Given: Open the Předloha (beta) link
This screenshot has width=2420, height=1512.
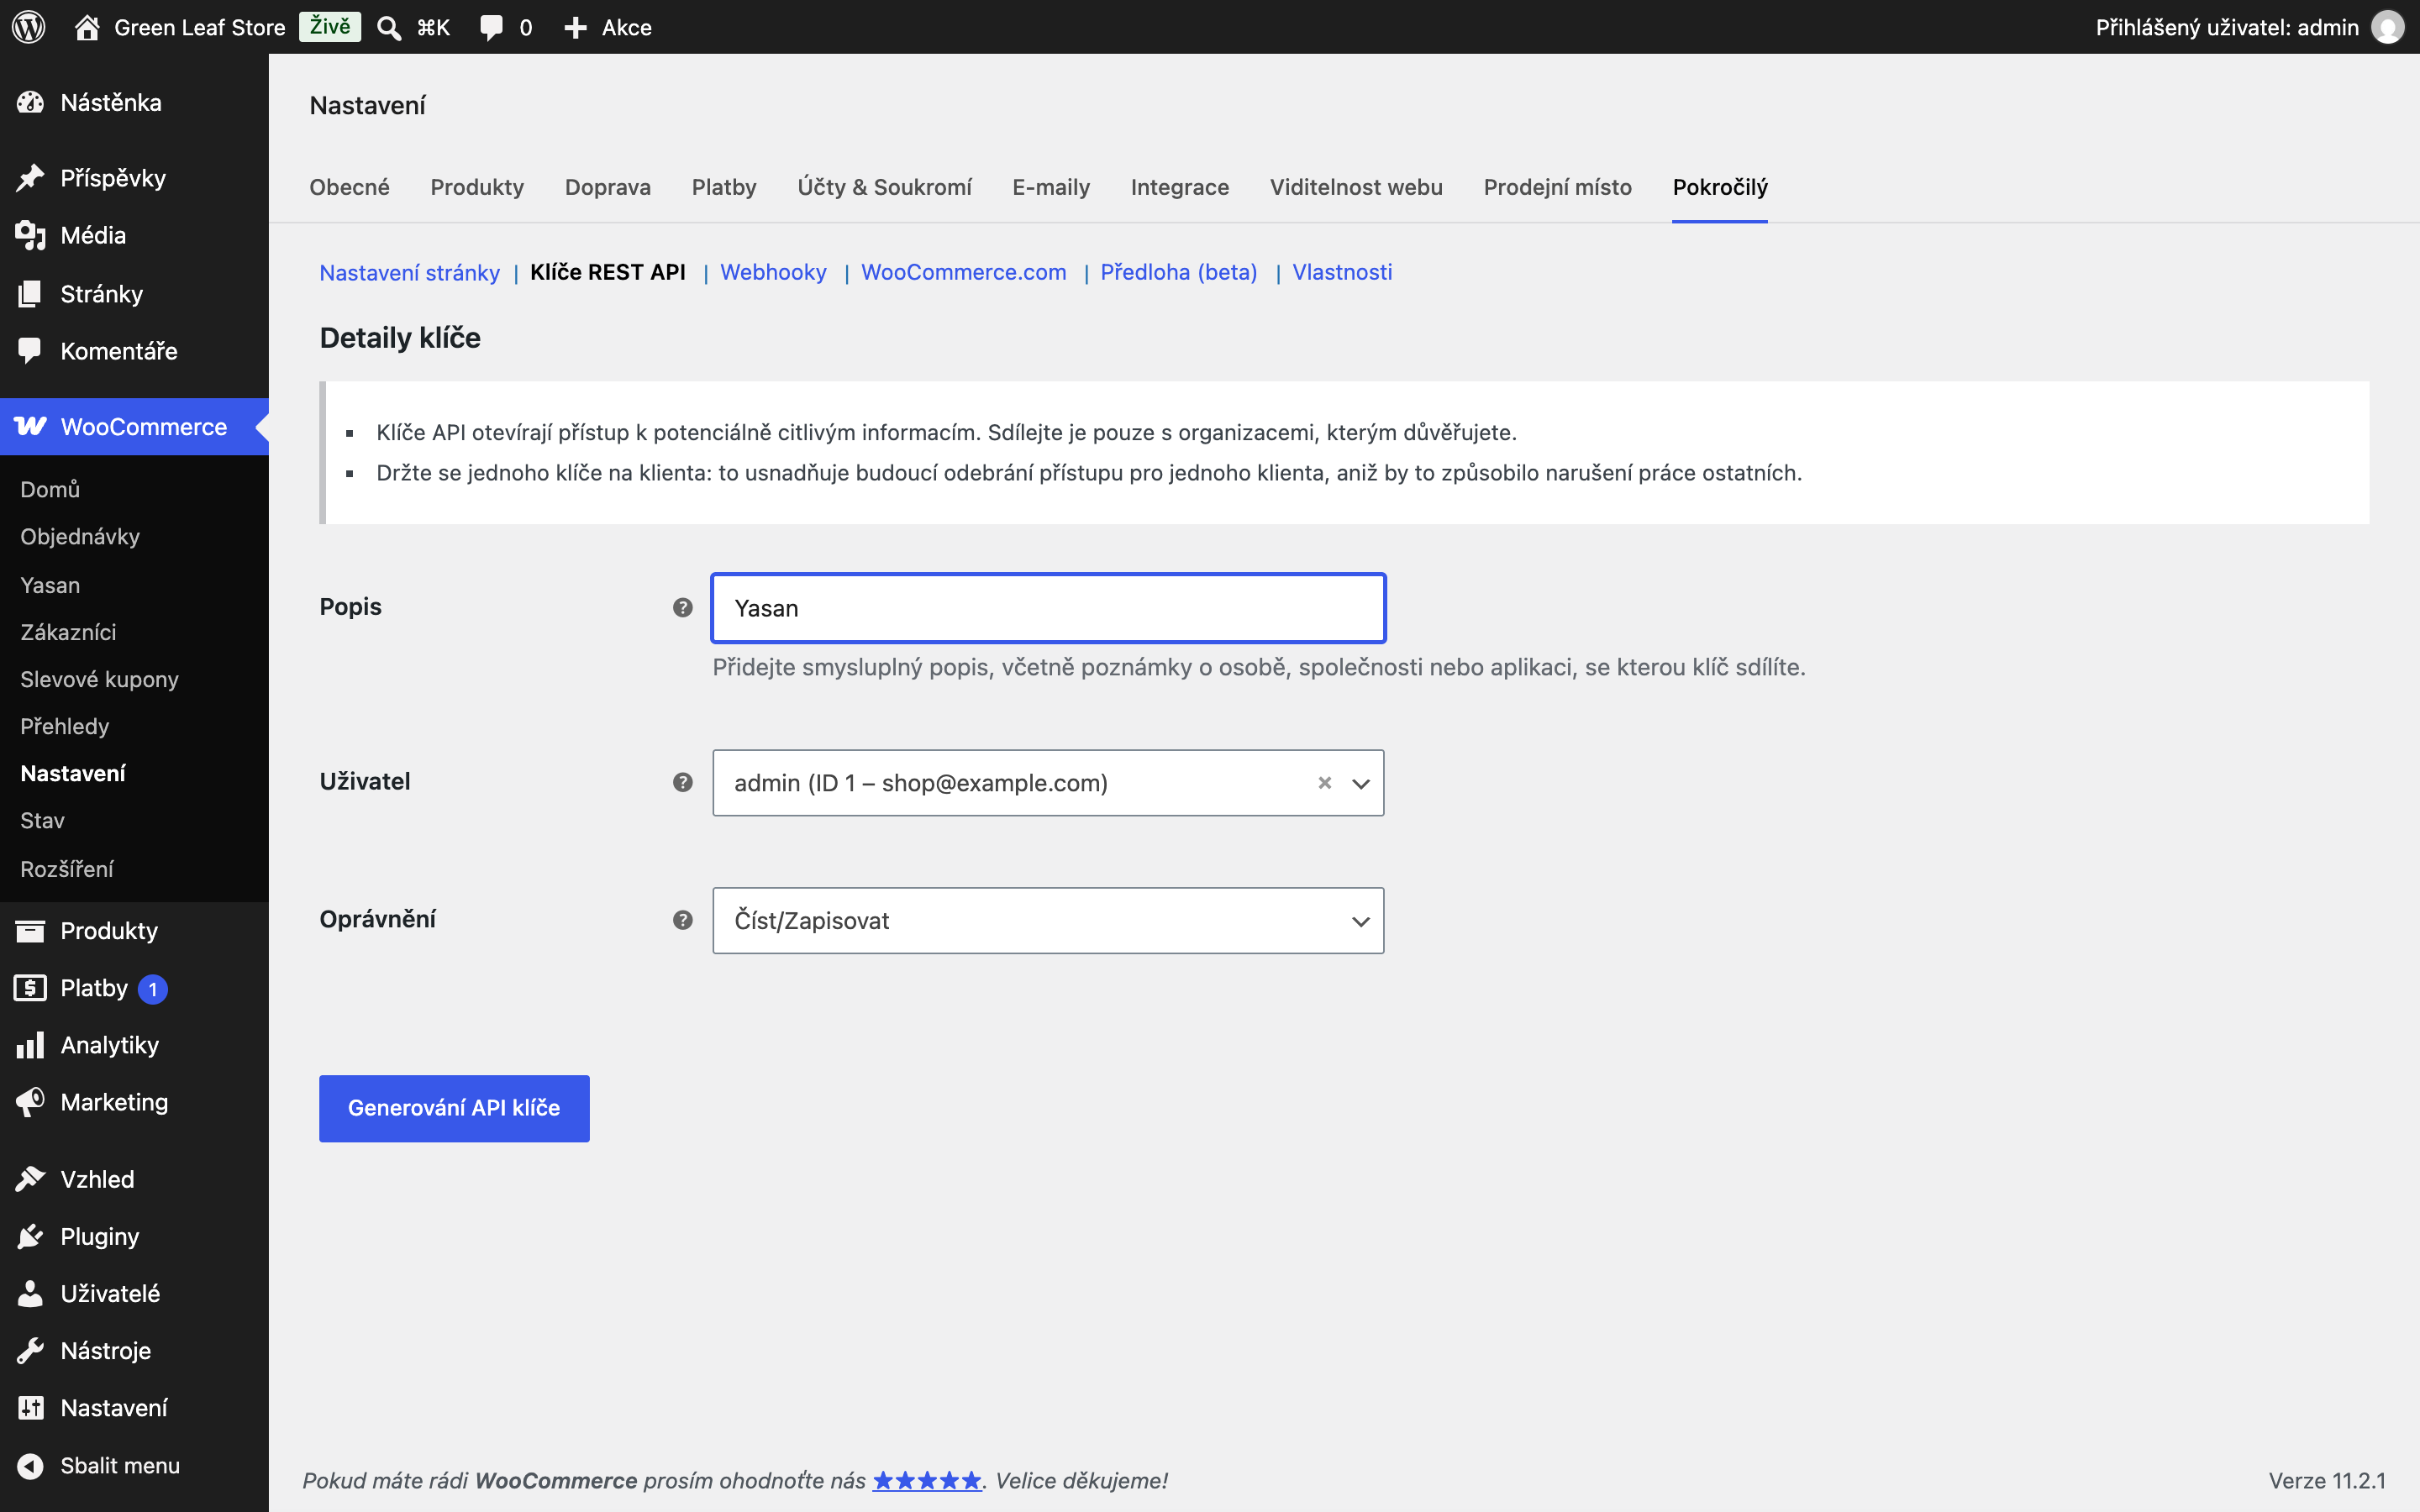Looking at the screenshot, I should [1179, 272].
